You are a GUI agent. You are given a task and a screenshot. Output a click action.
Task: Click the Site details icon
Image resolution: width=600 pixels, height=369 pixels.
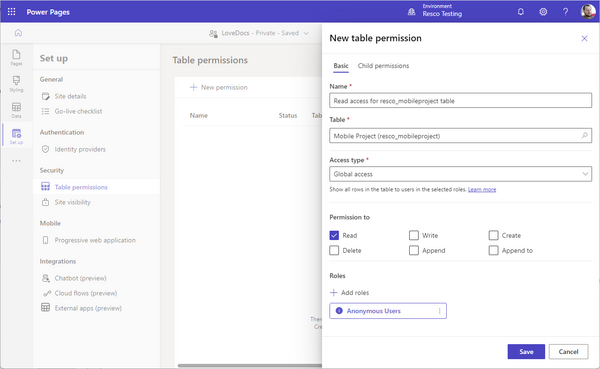click(x=46, y=96)
